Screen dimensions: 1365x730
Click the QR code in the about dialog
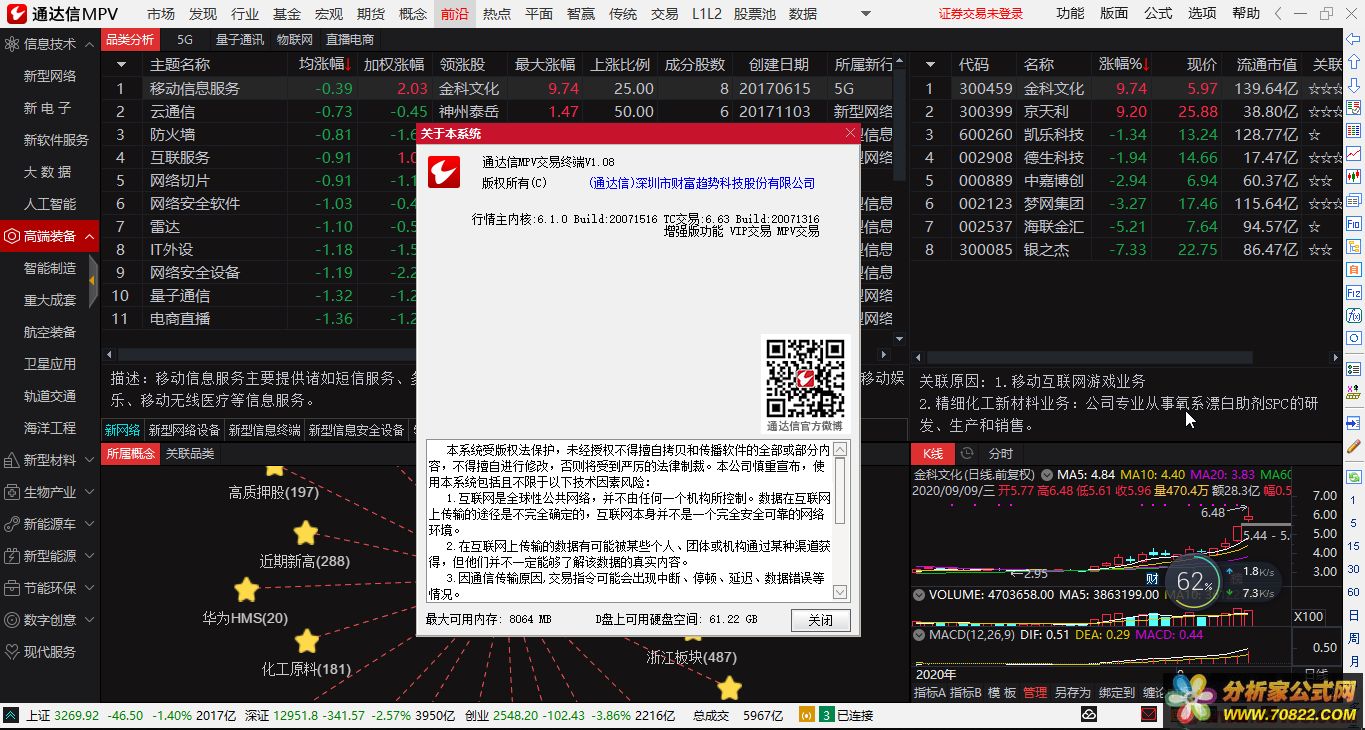pyautogui.click(x=805, y=378)
